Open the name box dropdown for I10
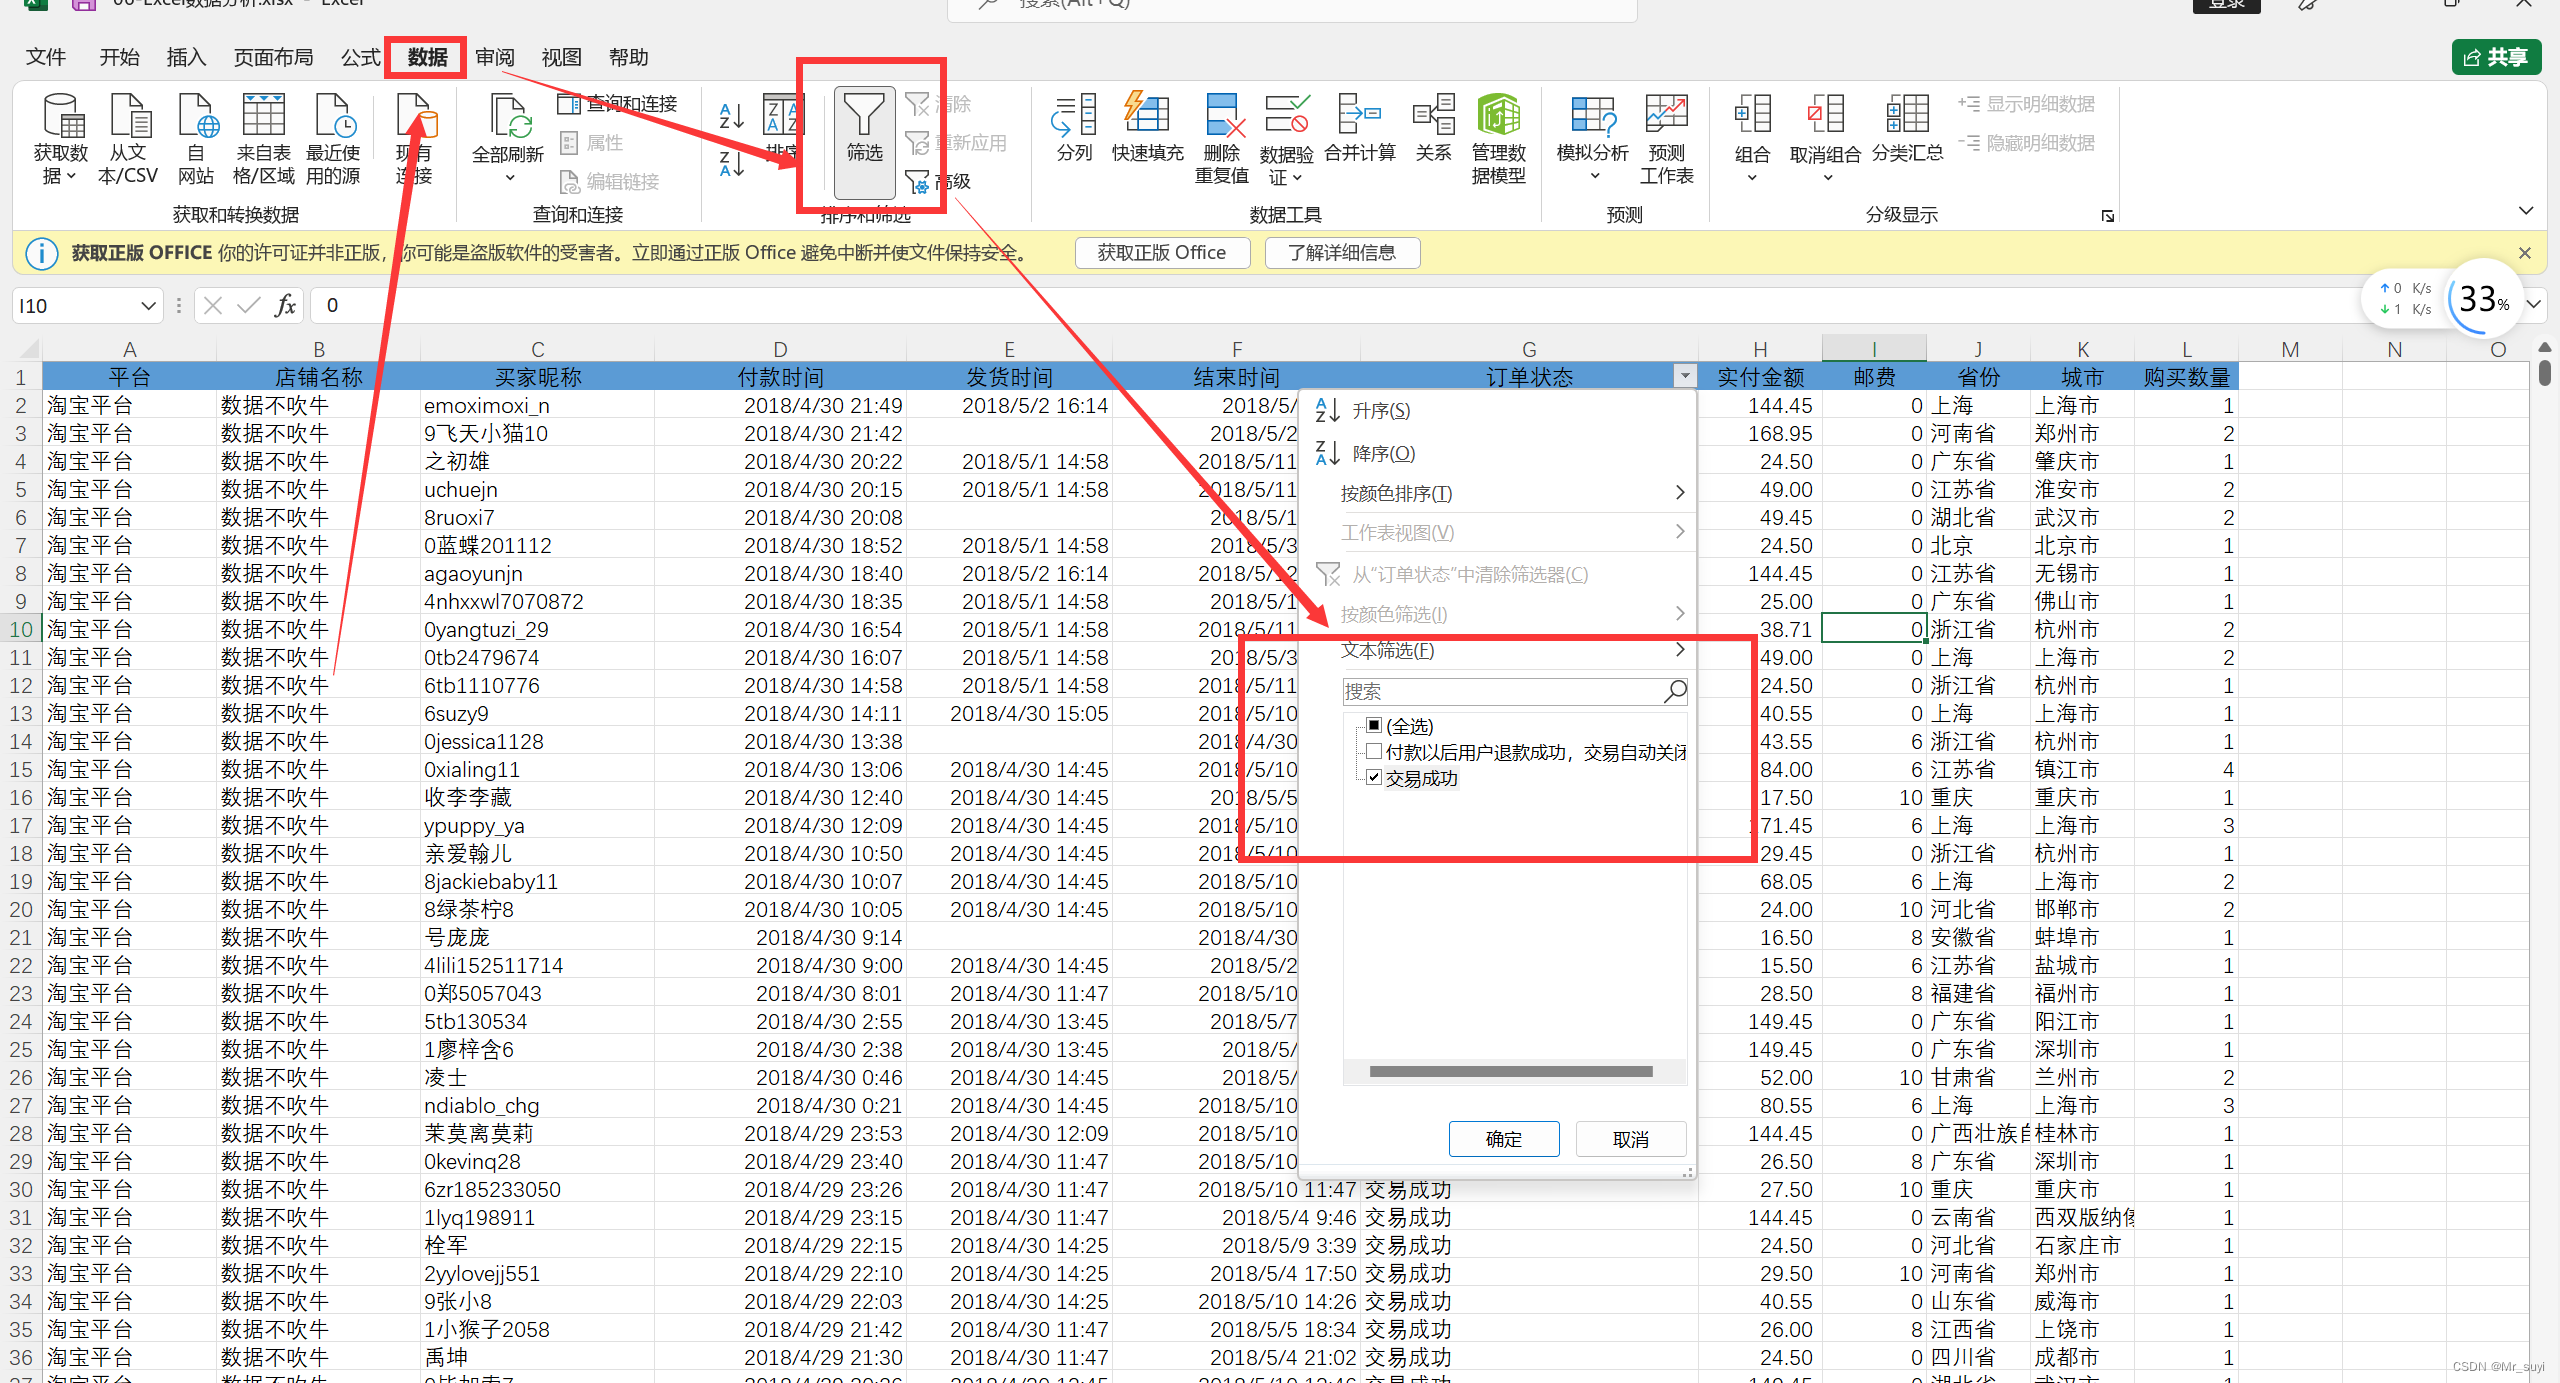The width and height of the screenshot is (2560, 1383). 147,306
